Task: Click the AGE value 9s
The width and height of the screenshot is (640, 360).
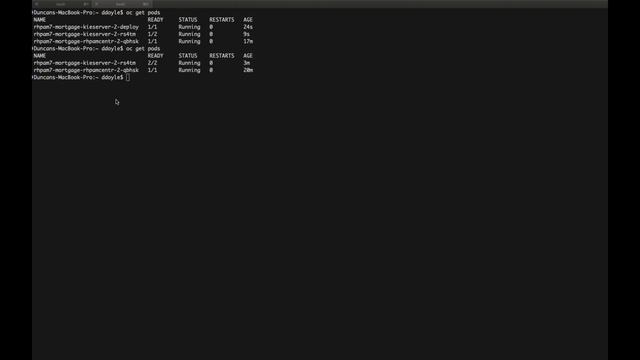Action: (246, 34)
